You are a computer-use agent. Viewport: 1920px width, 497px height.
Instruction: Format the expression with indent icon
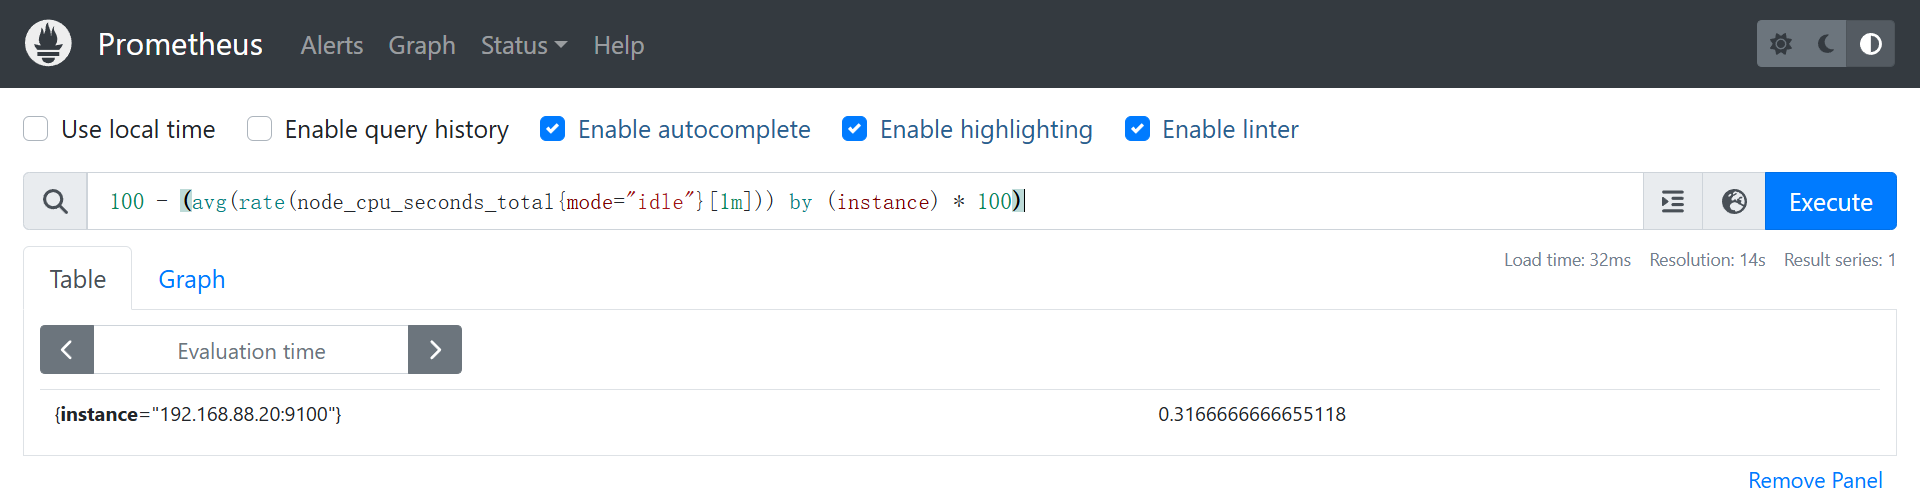click(x=1673, y=202)
